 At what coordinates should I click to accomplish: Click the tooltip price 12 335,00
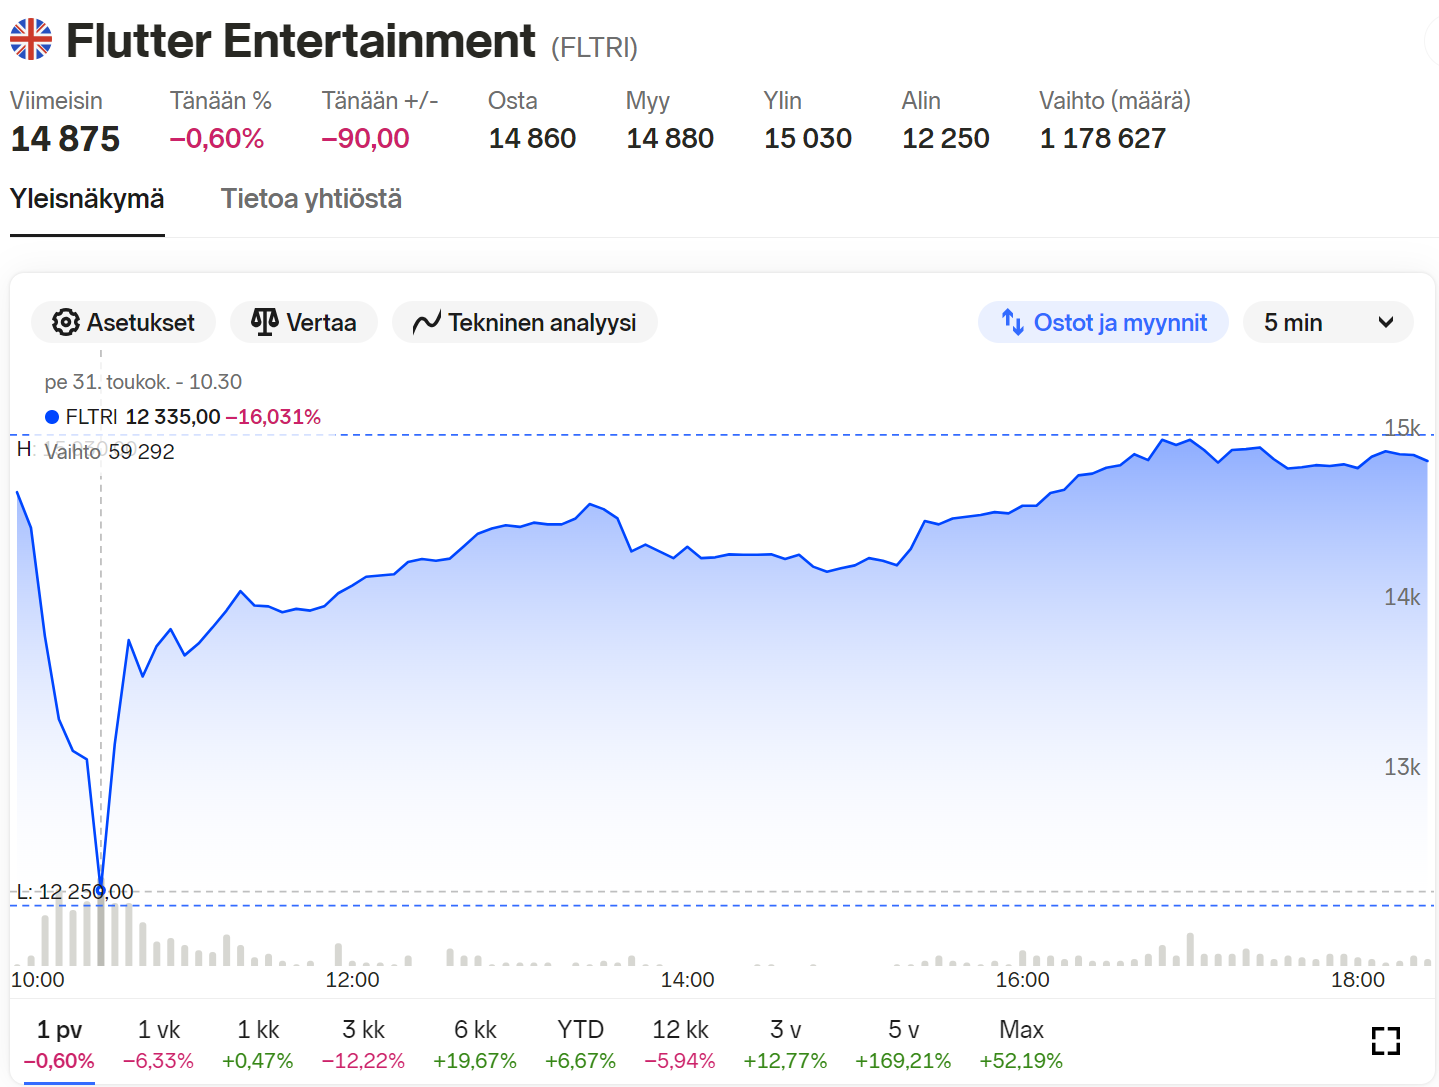(173, 417)
